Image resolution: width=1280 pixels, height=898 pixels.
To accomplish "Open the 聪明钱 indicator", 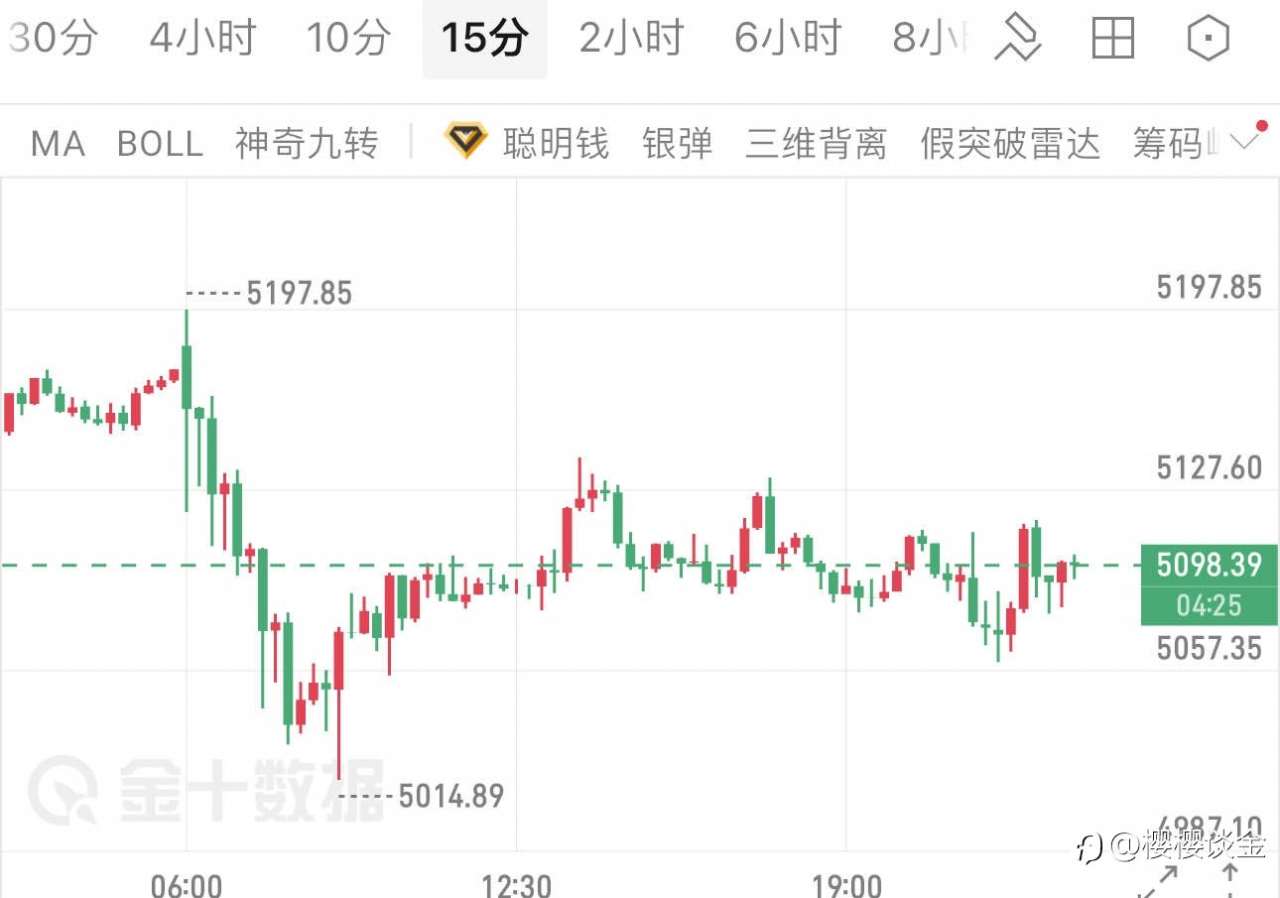I will coord(556,144).
